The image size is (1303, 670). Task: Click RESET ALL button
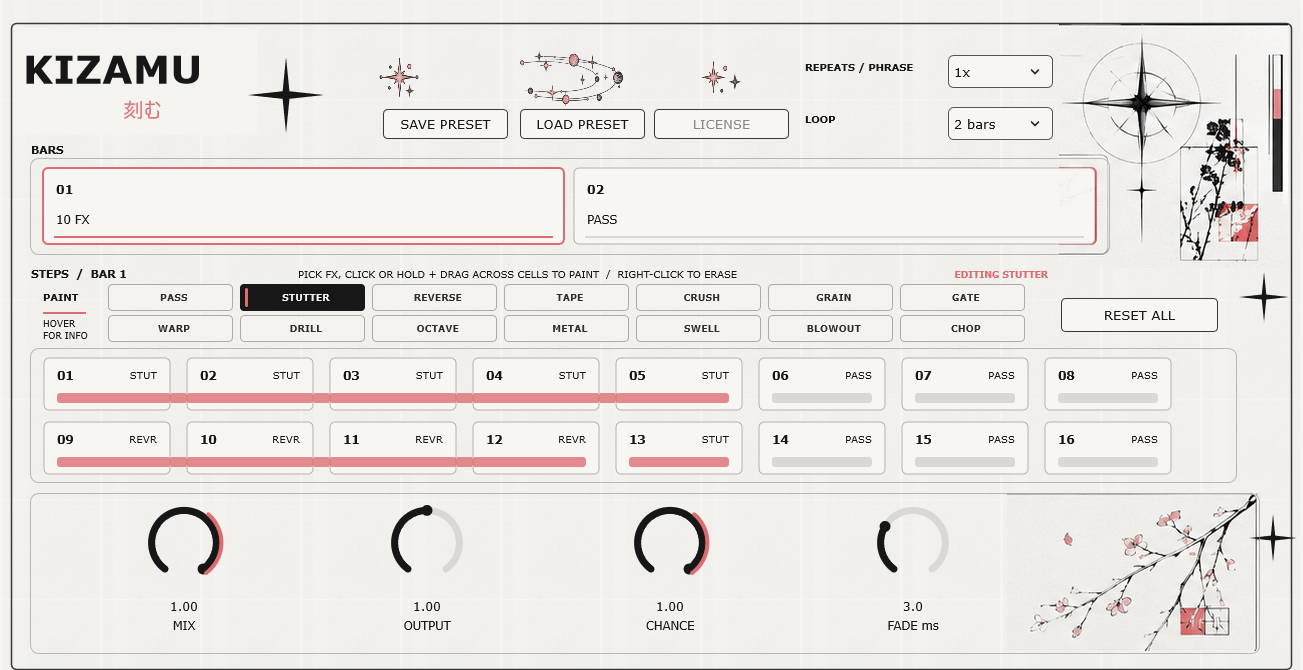[x=1139, y=315]
